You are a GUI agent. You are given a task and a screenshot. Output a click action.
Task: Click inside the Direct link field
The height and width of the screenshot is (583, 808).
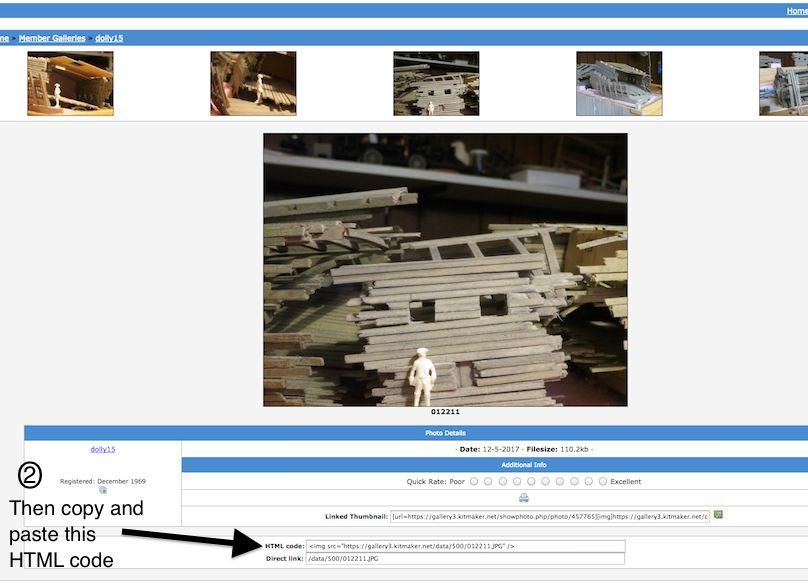click(x=465, y=558)
